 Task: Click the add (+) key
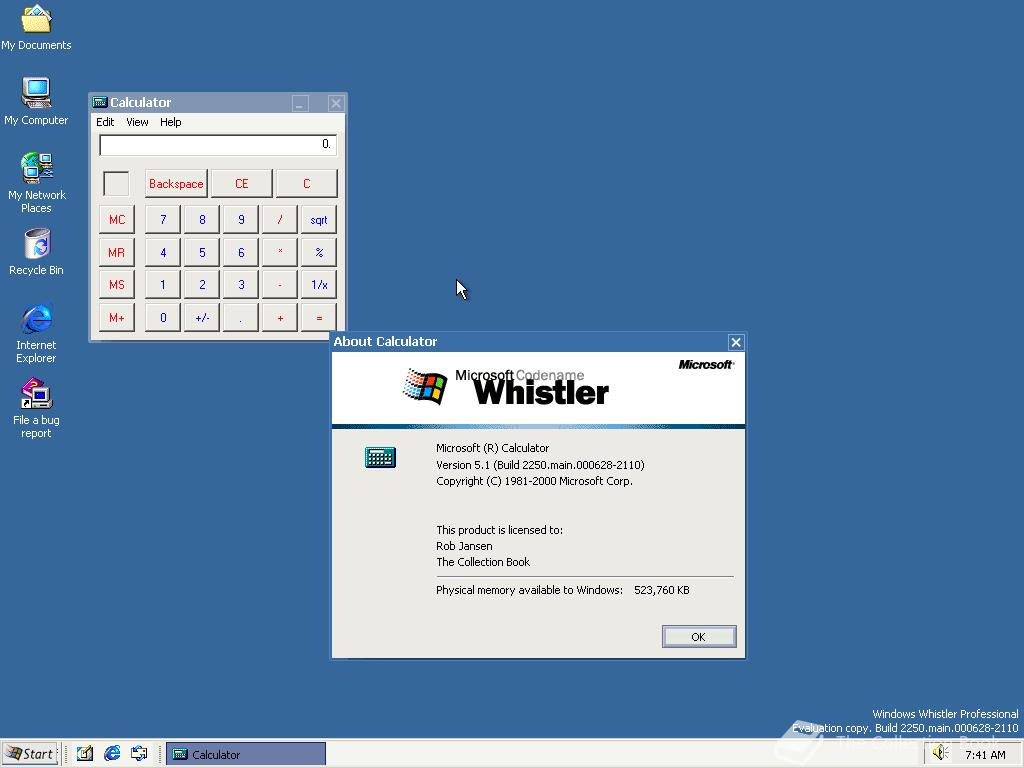280,317
